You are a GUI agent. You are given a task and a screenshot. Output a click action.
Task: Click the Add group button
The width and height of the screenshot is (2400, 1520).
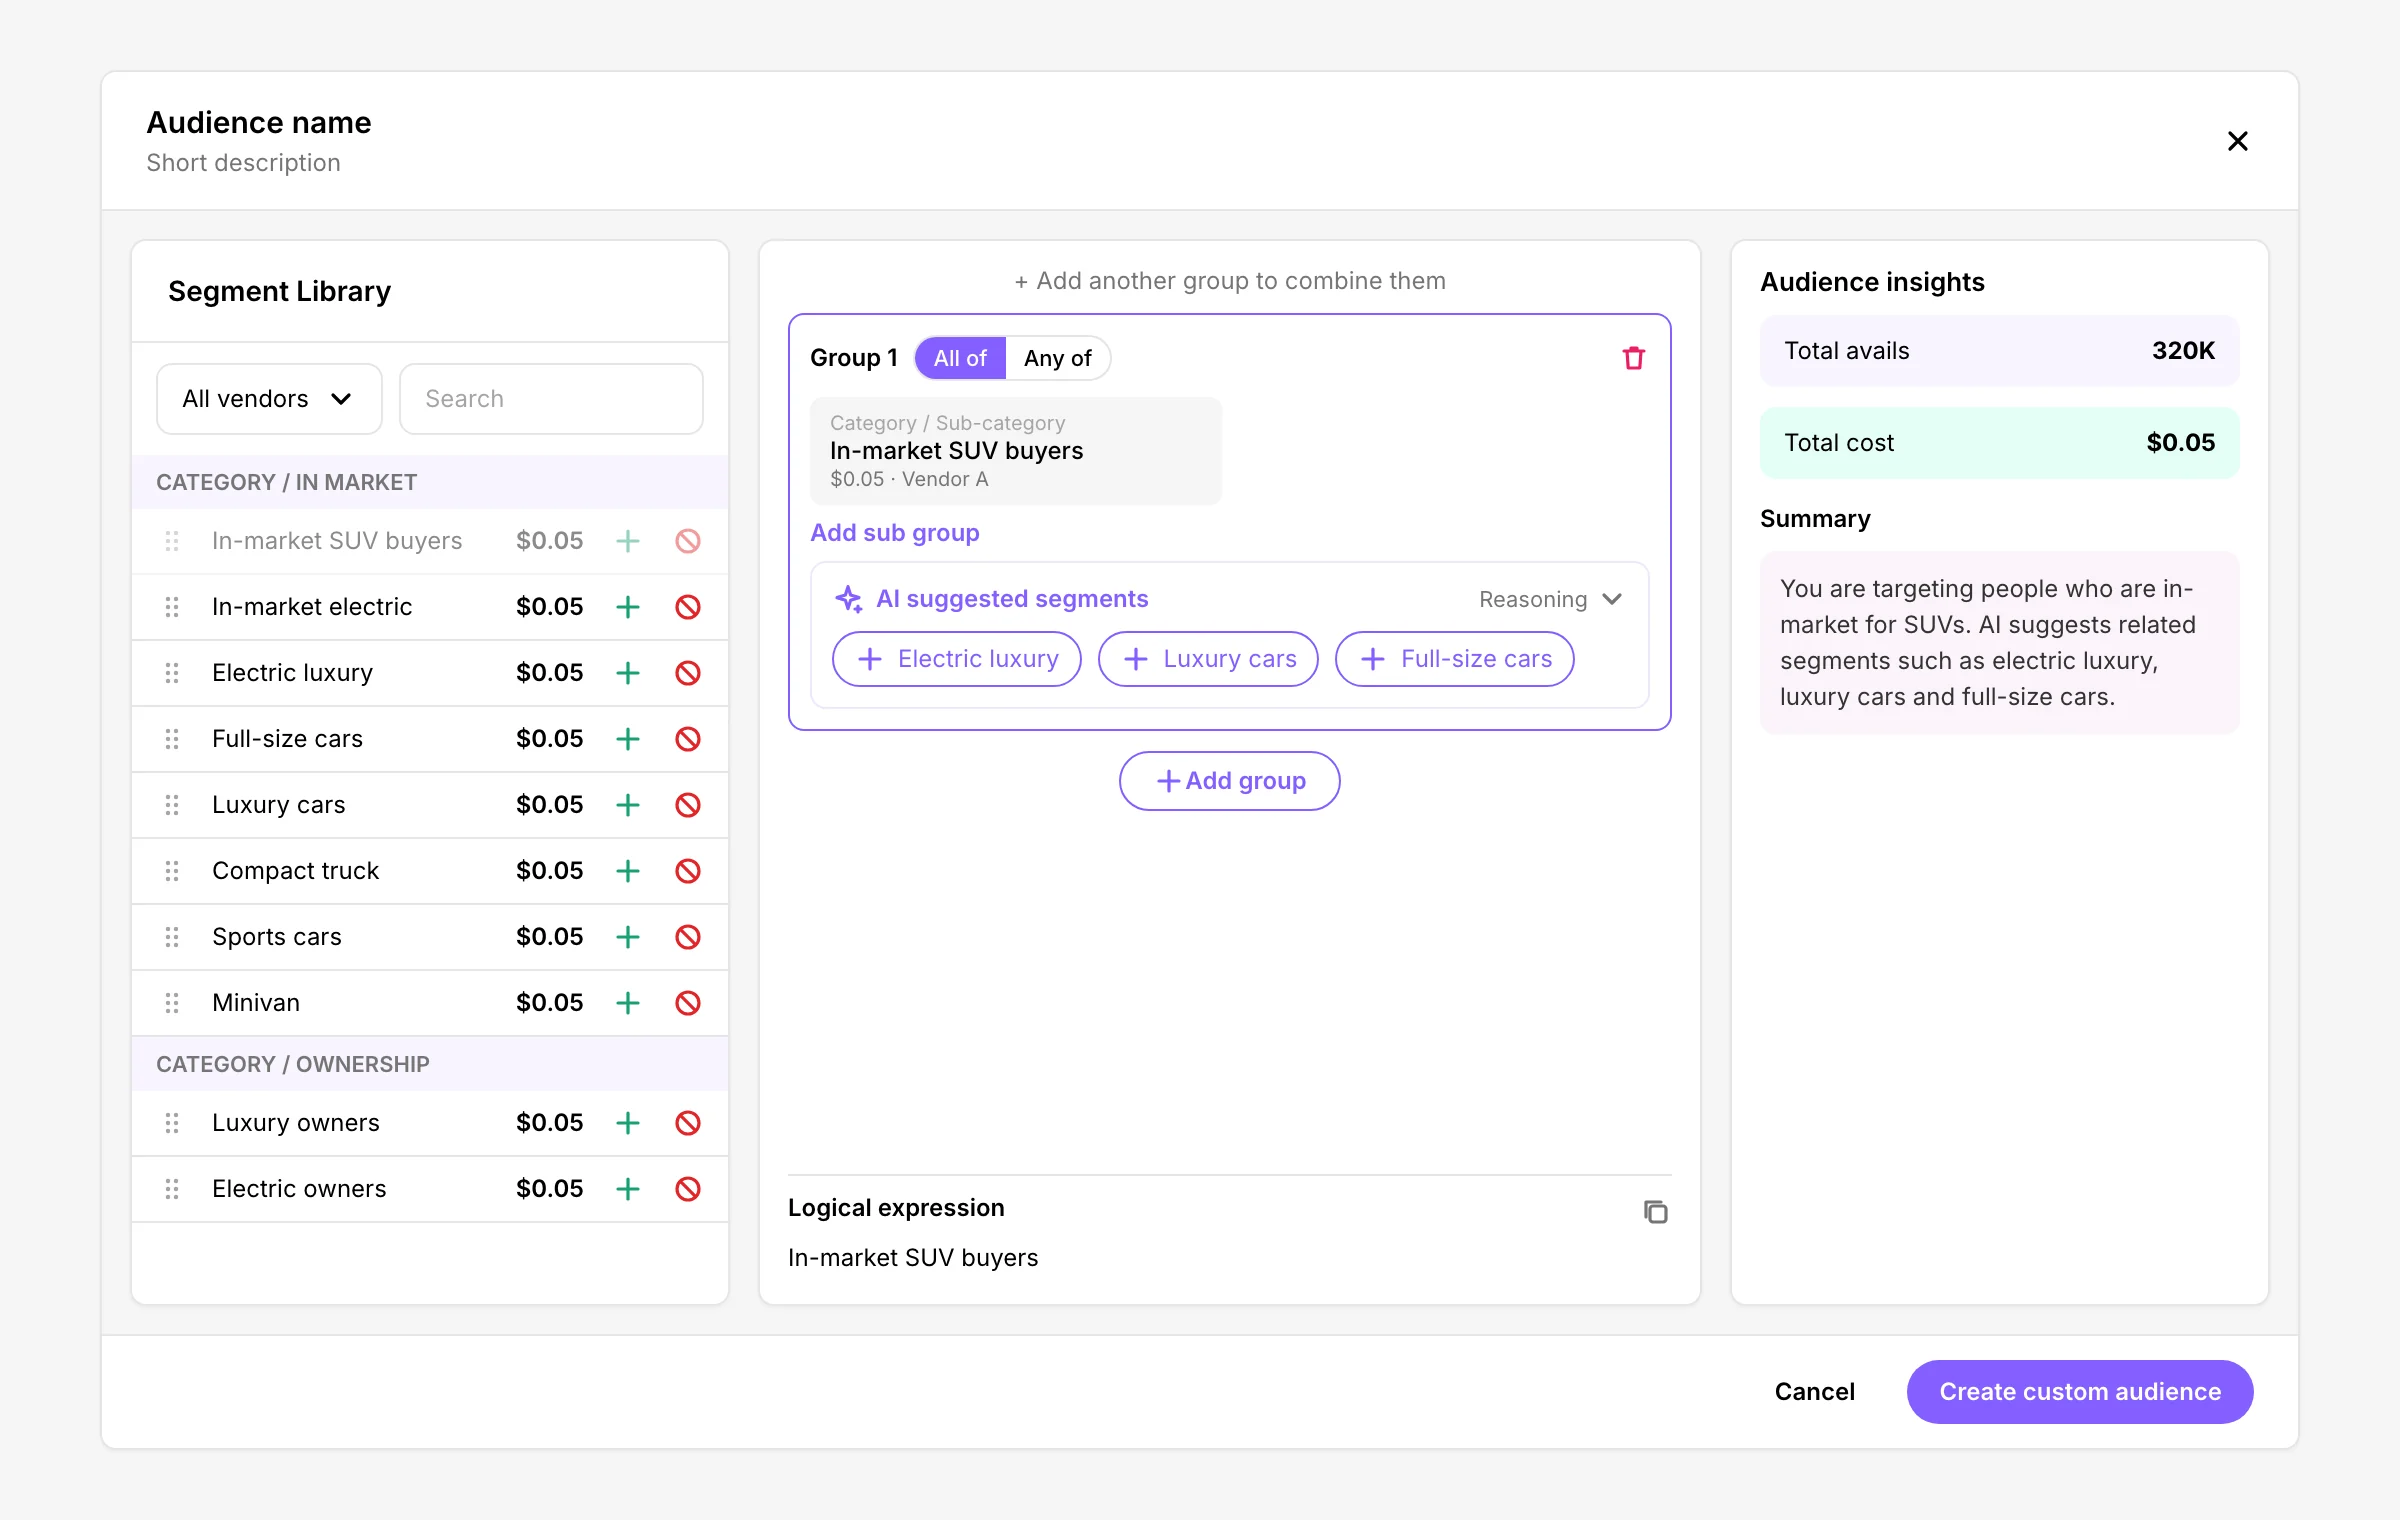[1230, 781]
